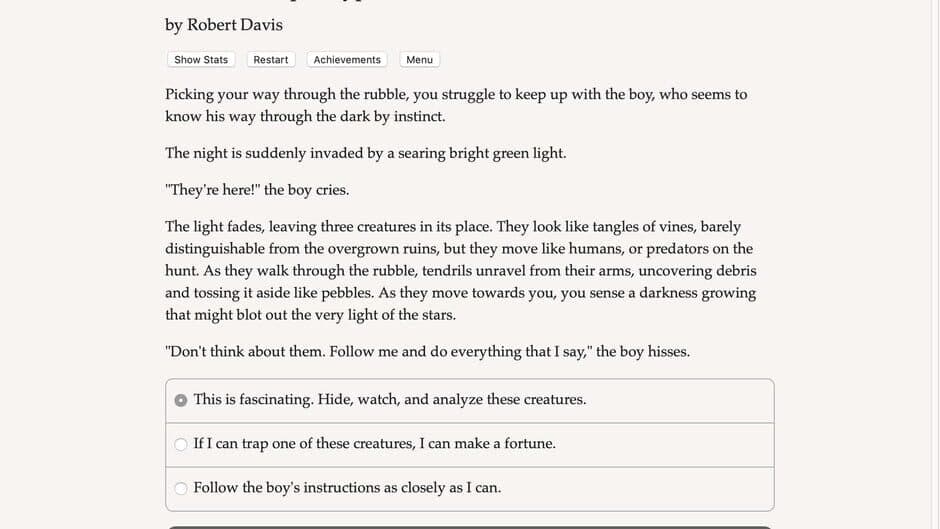Click the line "Don't think about them"
Image resolution: width=940 pixels, height=529 pixels.
[x=427, y=351]
